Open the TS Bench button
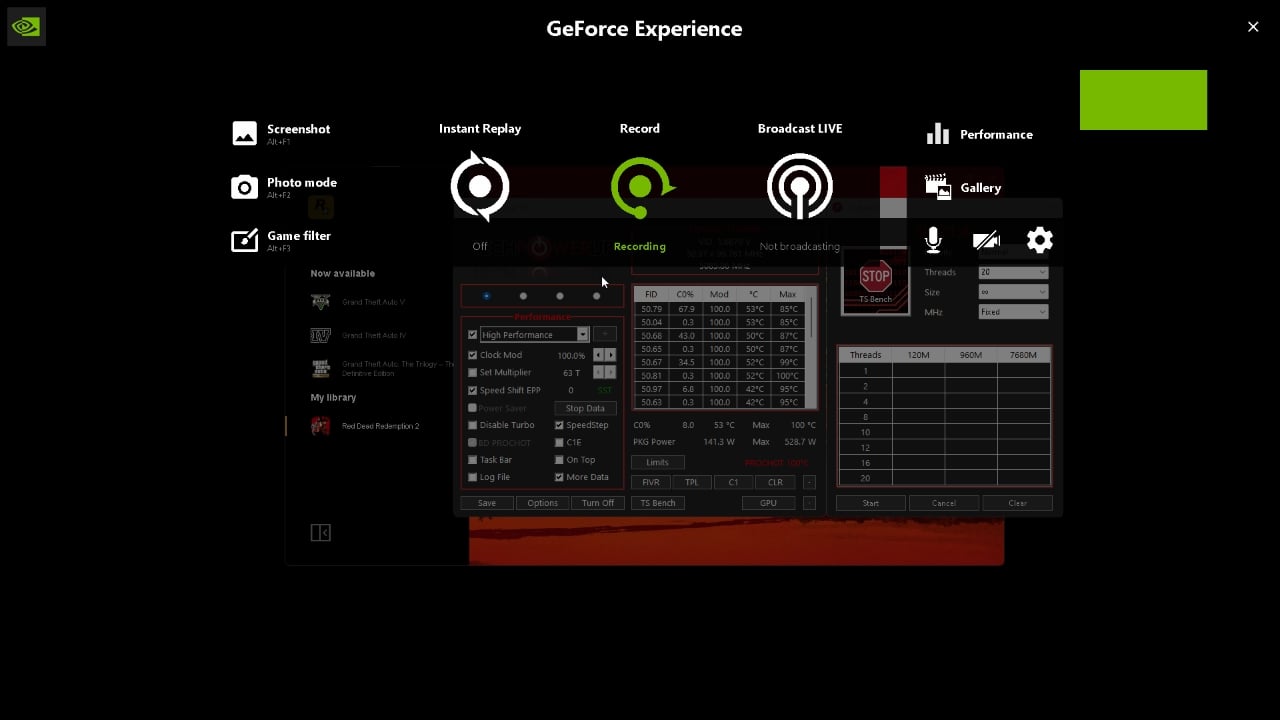Viewport: 1280px width, 720px height. click(x=658, y=503)
